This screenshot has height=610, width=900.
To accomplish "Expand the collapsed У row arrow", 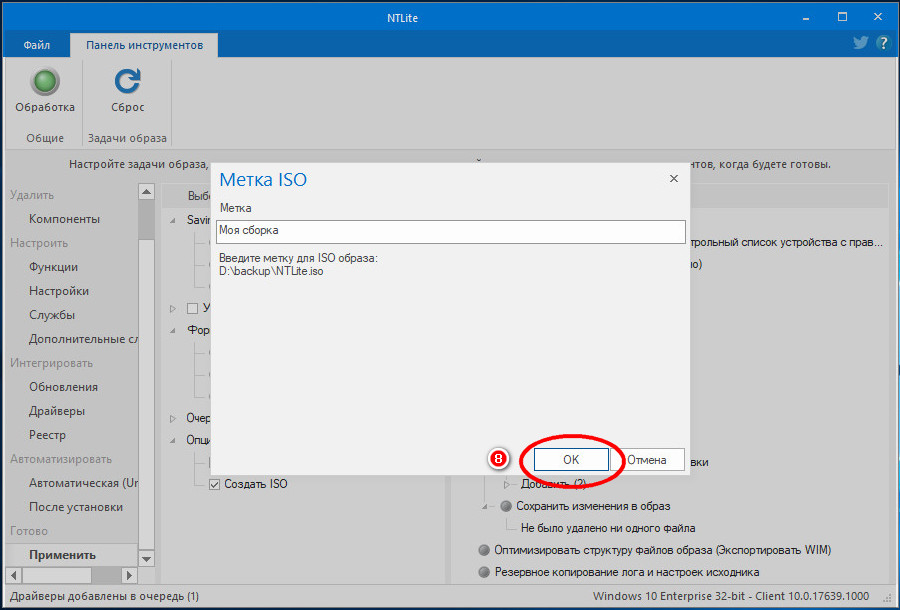I will 173,309.
